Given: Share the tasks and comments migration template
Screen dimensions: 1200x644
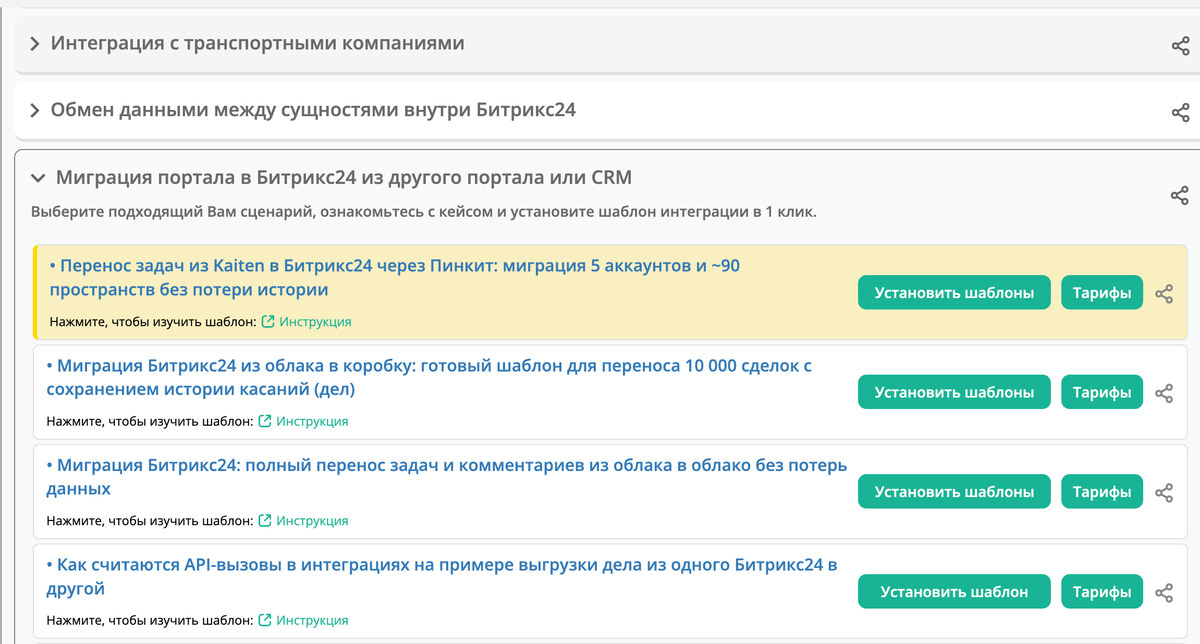Looking at the screenshot, I should point(1164,492).
